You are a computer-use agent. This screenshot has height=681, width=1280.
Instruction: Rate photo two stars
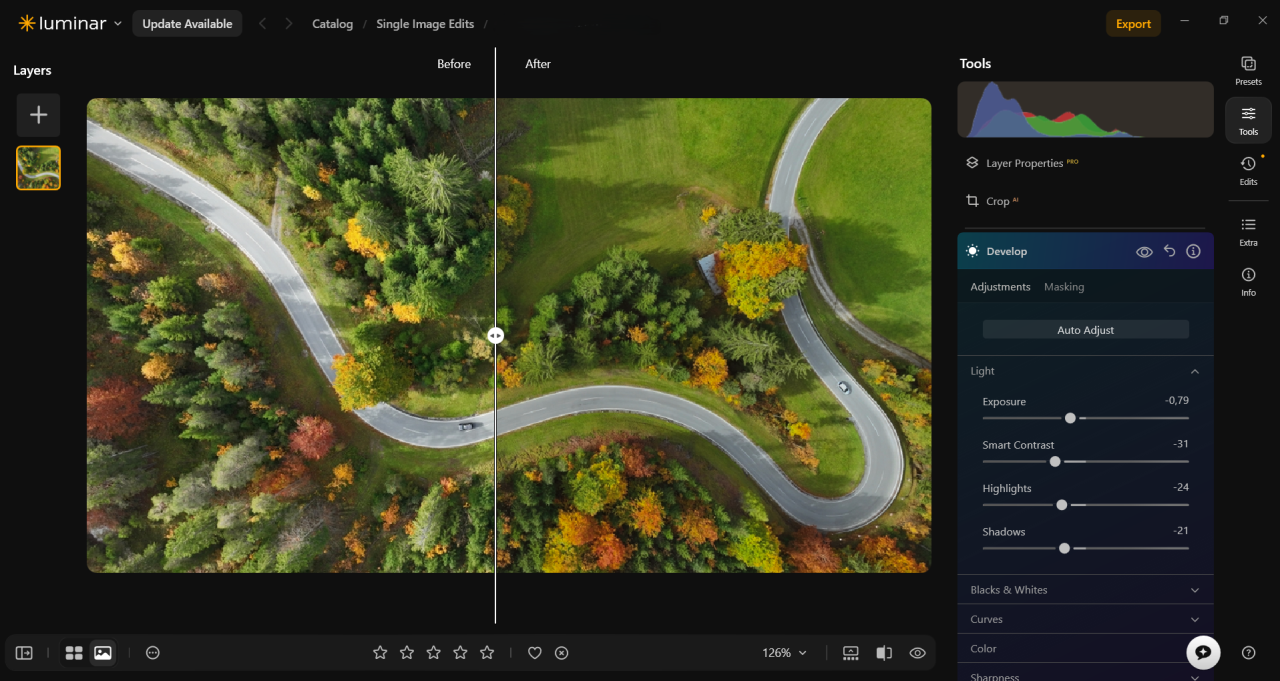click(x=407, y=653)
